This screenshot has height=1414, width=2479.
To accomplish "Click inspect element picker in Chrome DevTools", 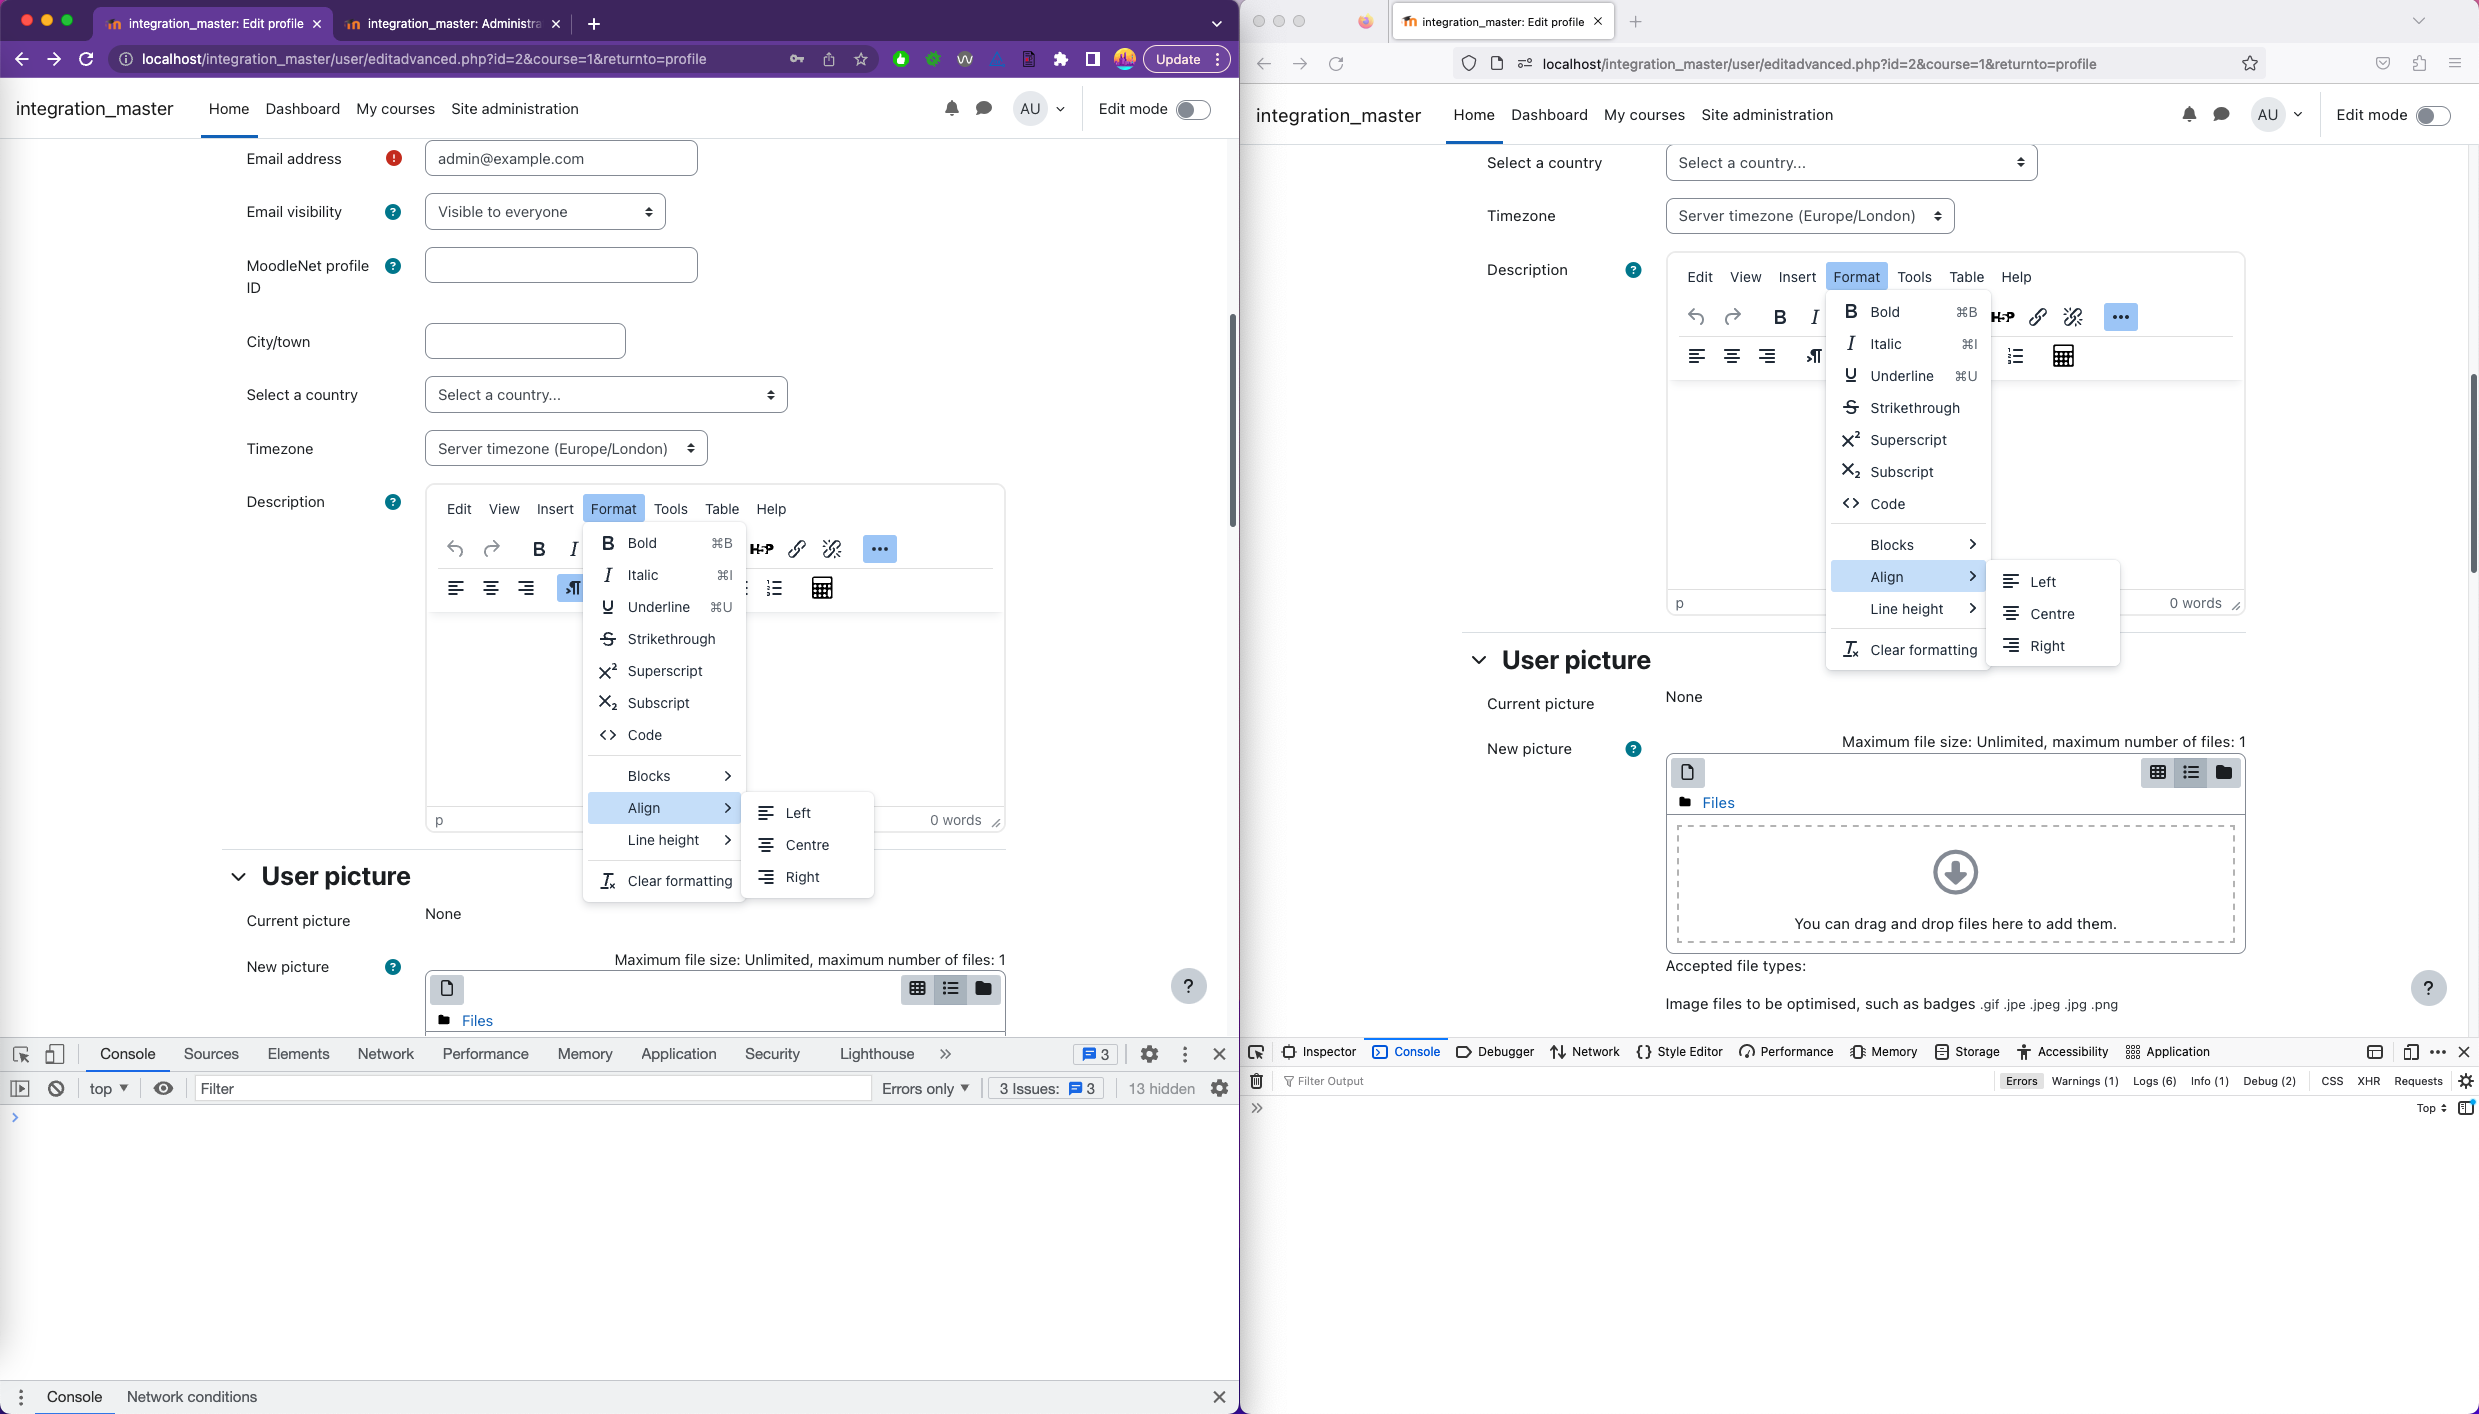I will coord(21,1054).
